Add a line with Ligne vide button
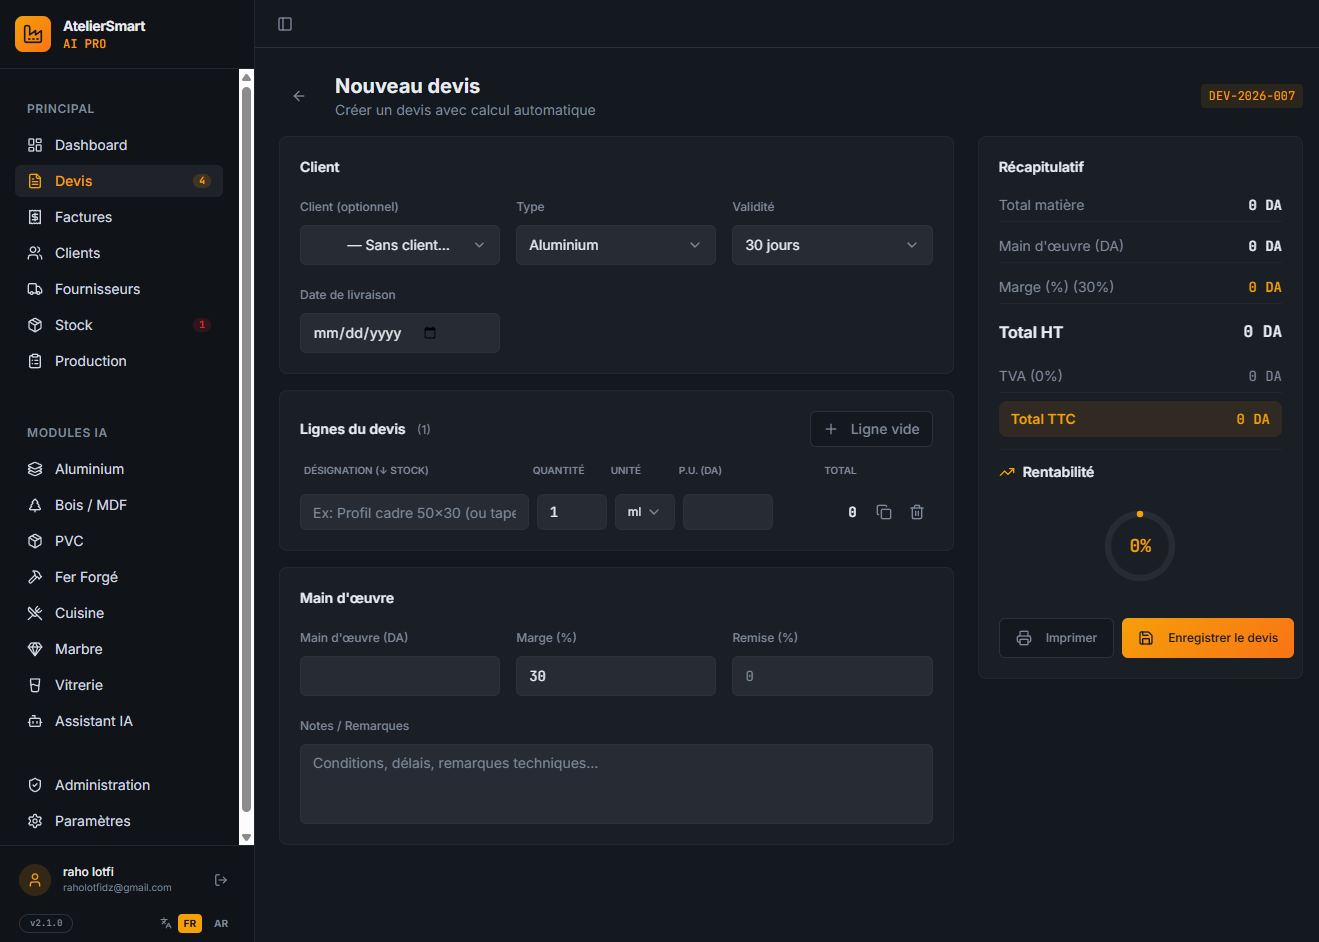 pos(871,429)
